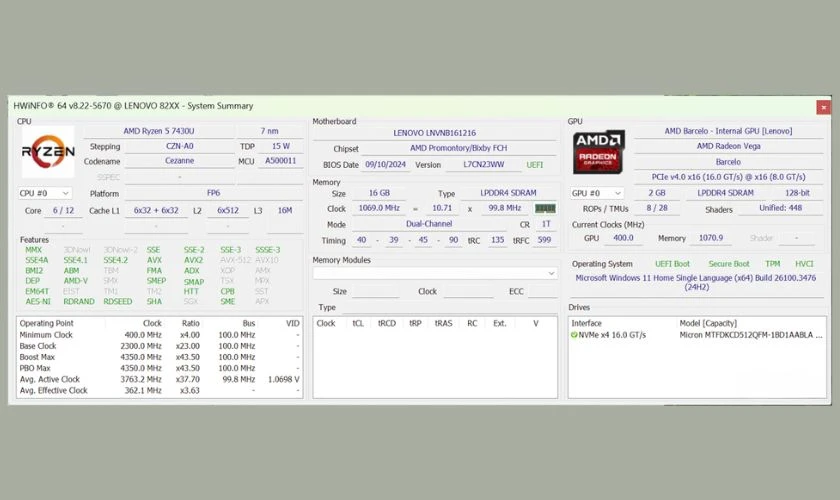Open the CPU #0 selector dropdown
Viewport: 840px width, 500px height.
tap(46, 193)
